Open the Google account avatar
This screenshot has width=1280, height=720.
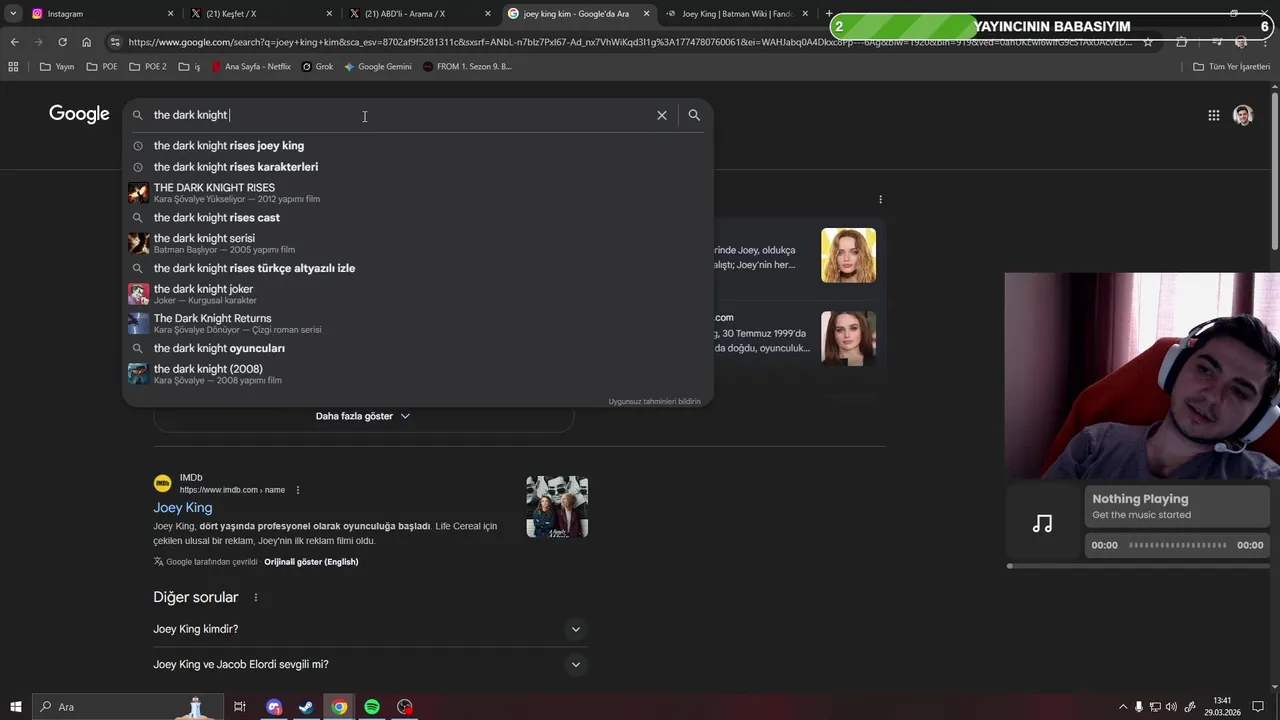pos(1243,115)
